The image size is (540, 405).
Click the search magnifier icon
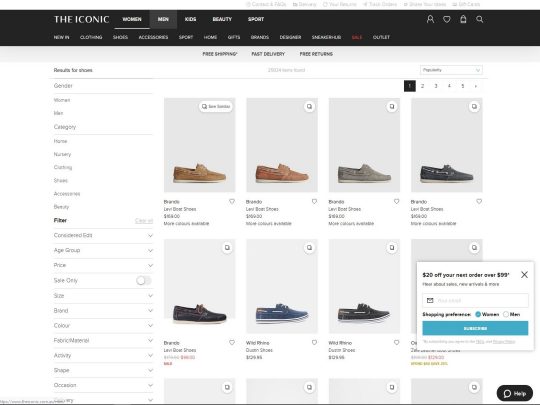point(479,19)
